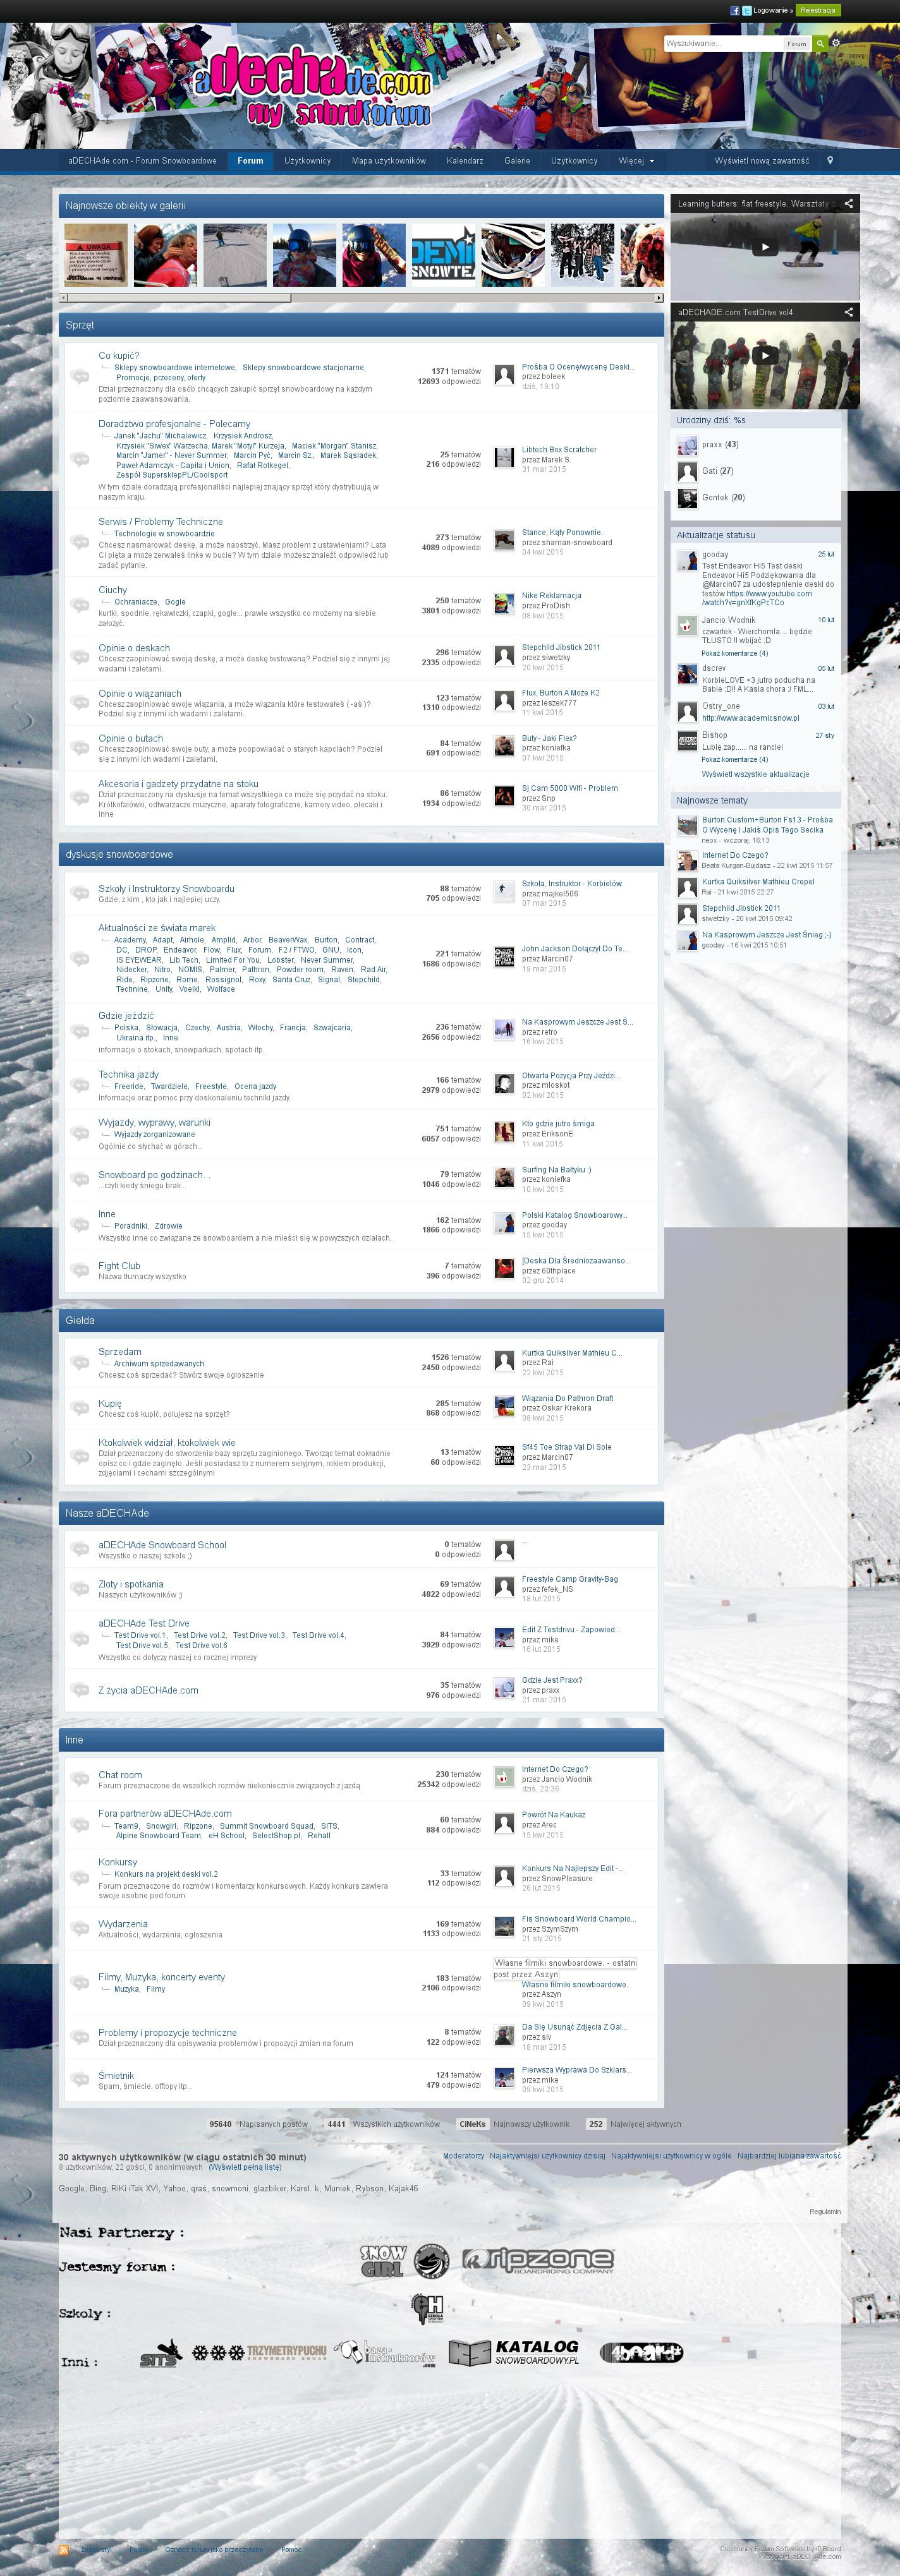Open the aDECHAde Test Drive forum
This screenshot has height=2576, width=900.
144,1624
